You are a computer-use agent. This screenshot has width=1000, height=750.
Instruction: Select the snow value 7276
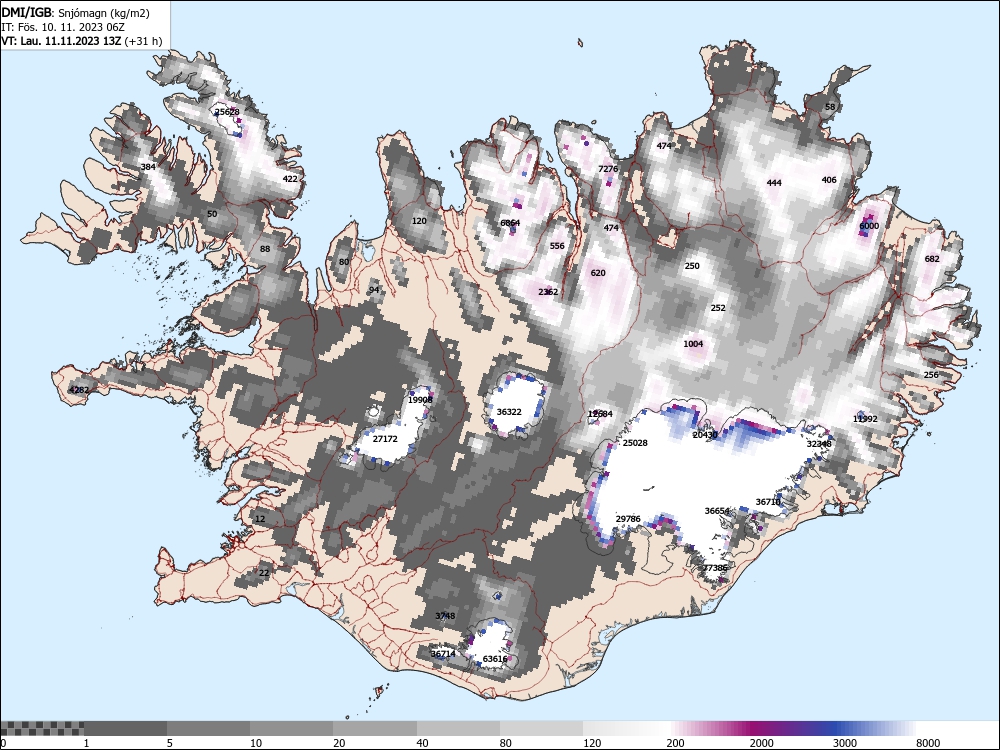point(608,169)
